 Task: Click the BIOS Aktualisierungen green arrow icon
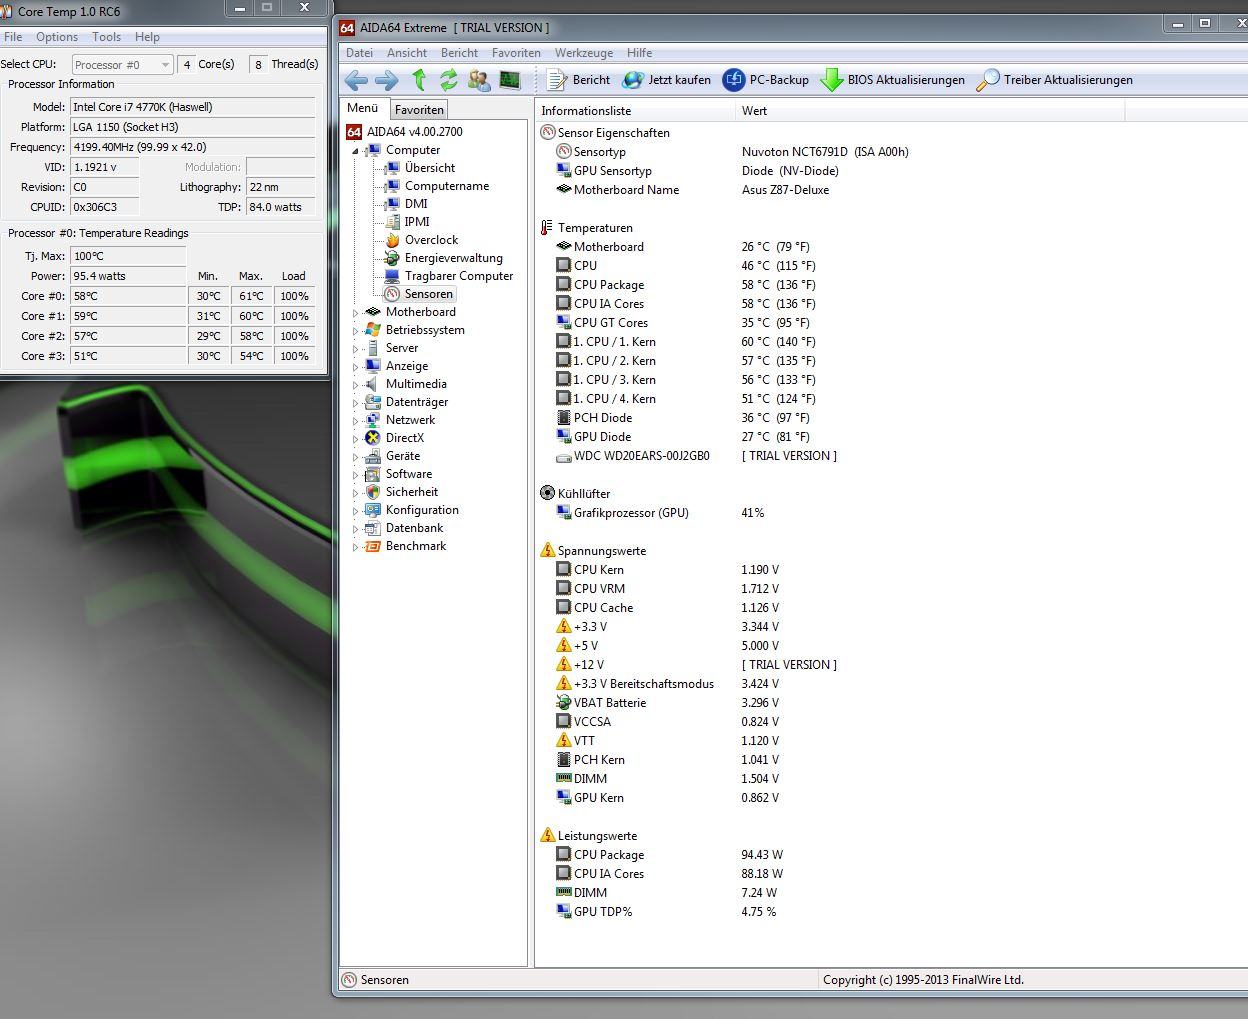[832, 80]
